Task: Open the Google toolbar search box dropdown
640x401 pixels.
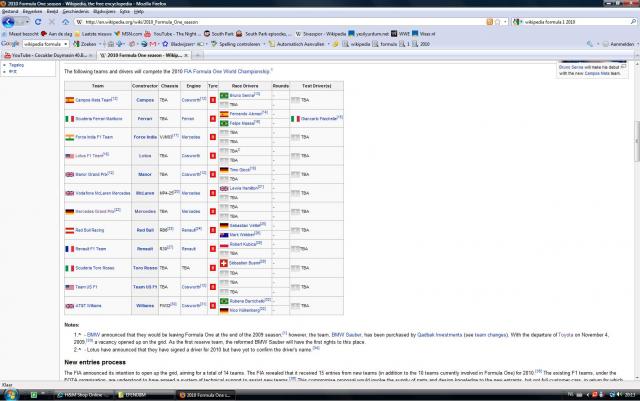Action: coord(65,44)
